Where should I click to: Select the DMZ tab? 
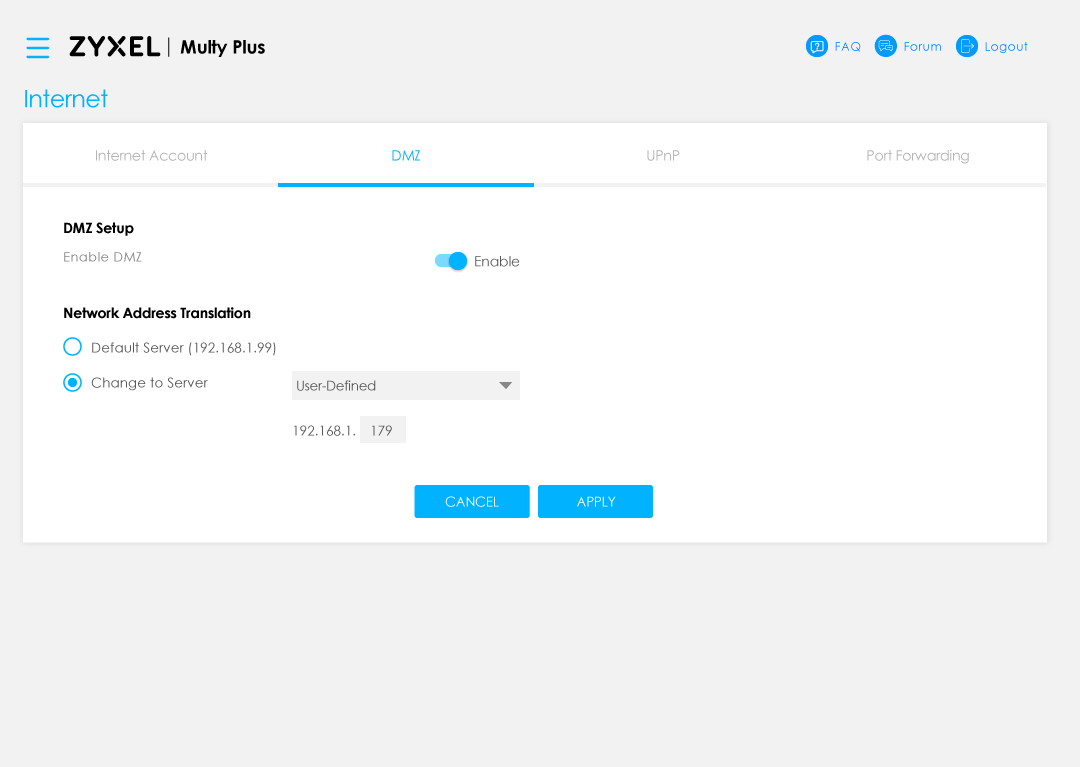tap(406, 155)
